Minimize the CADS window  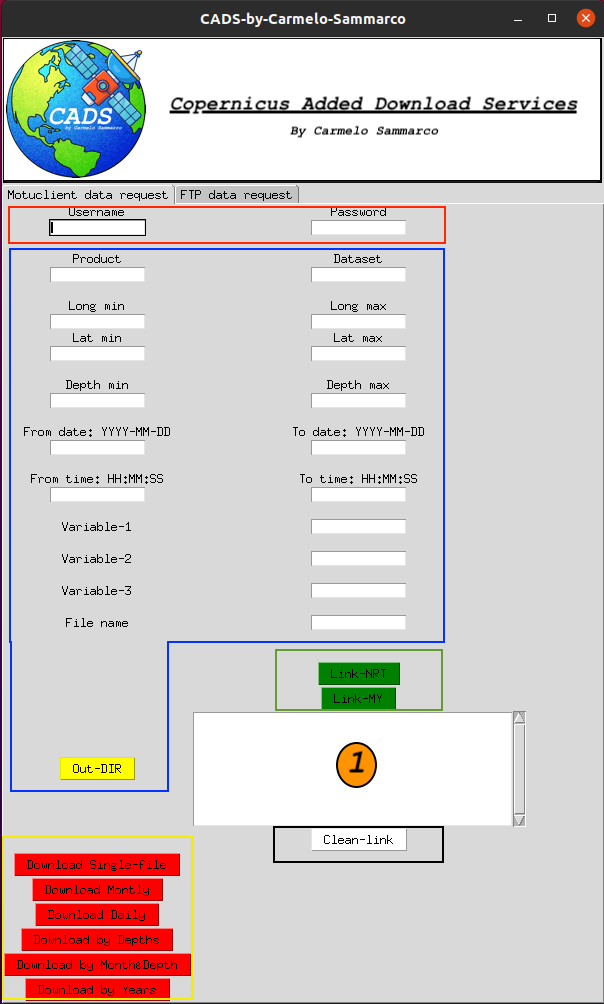[518, 18]
